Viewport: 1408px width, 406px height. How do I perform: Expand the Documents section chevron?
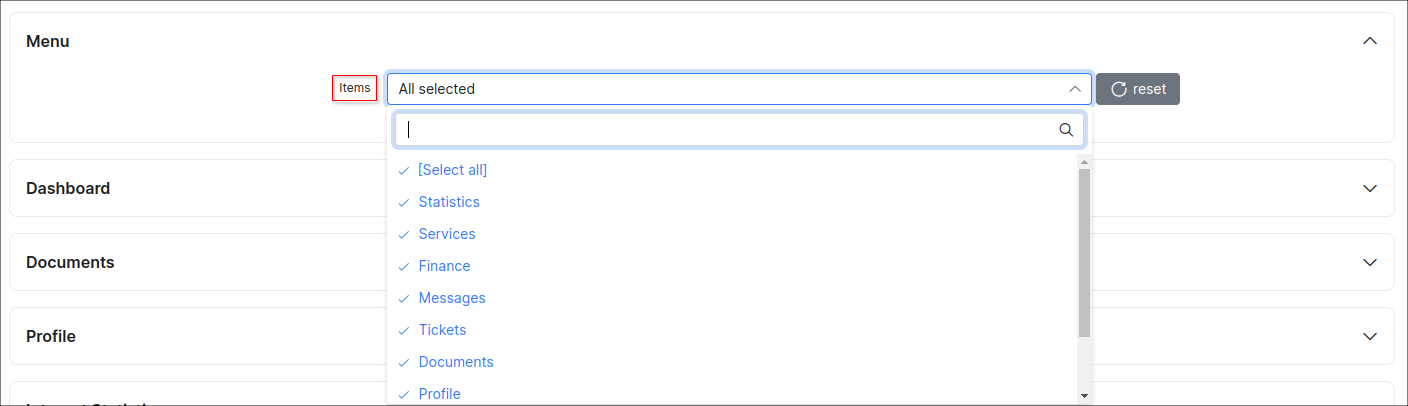[1370, 262]
